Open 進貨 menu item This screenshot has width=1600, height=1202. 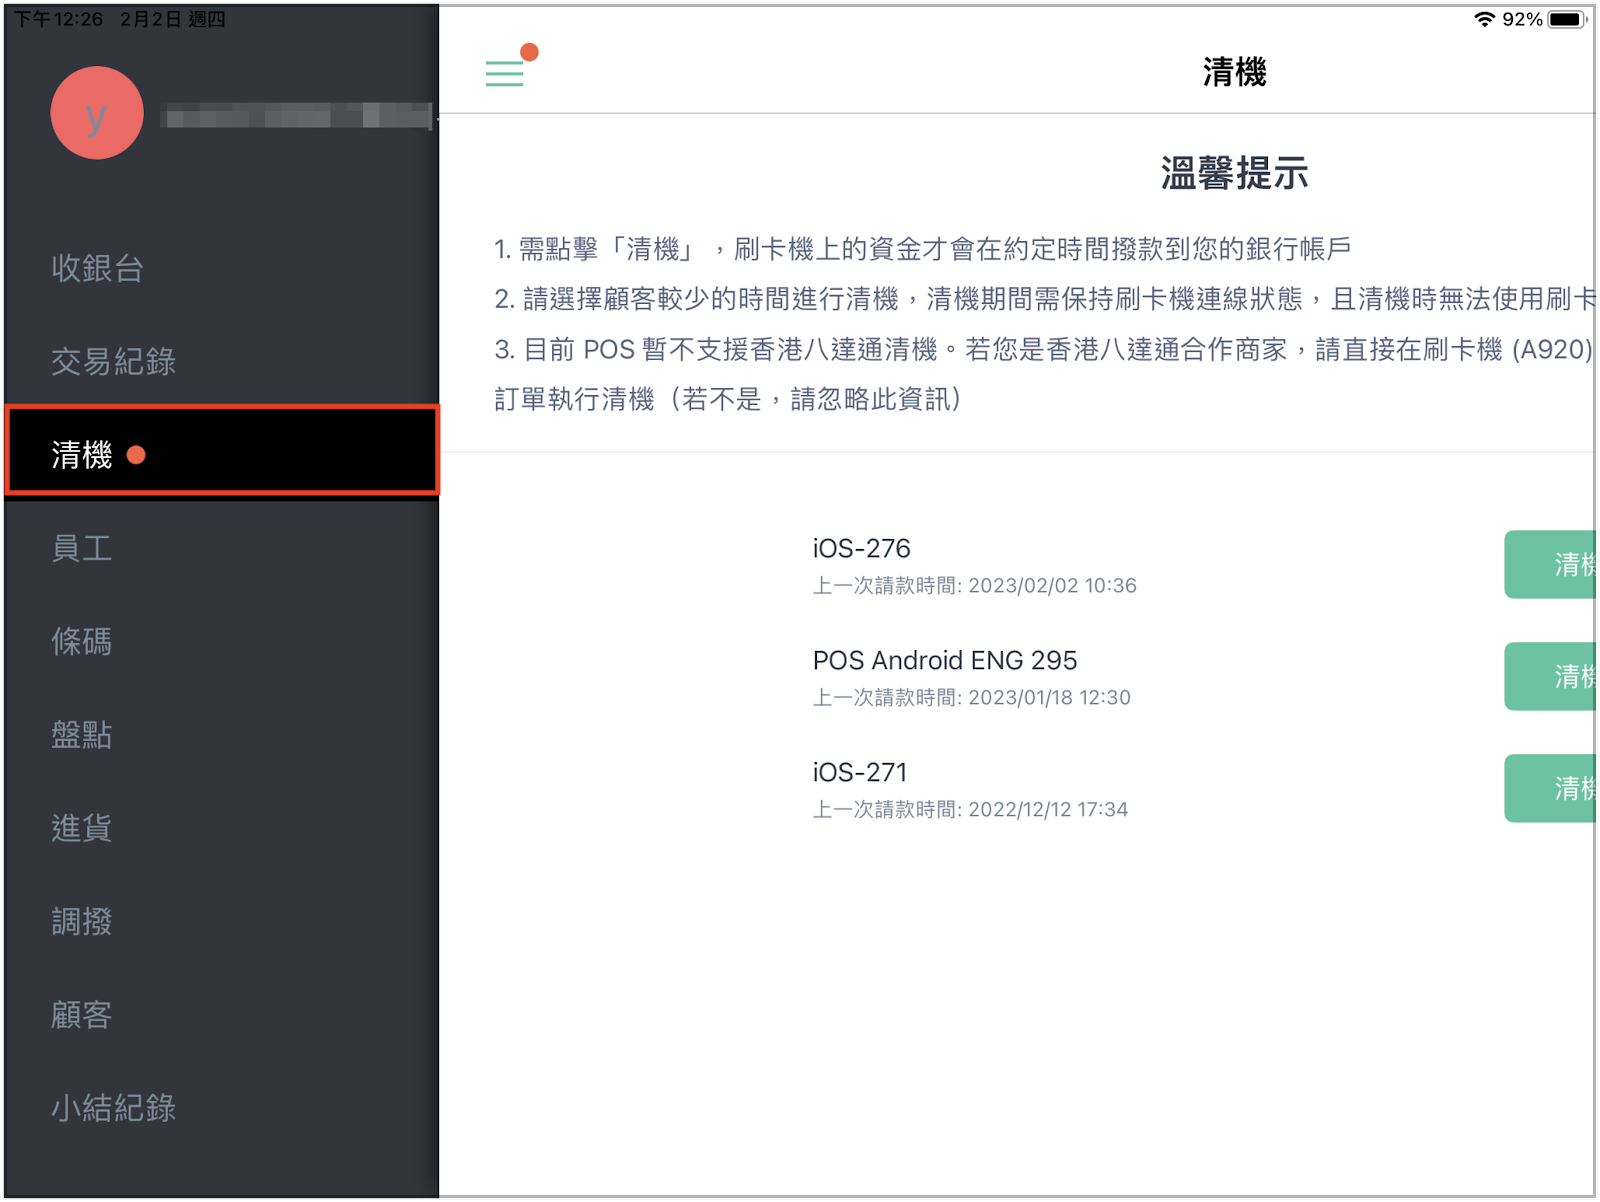point(81,828)
